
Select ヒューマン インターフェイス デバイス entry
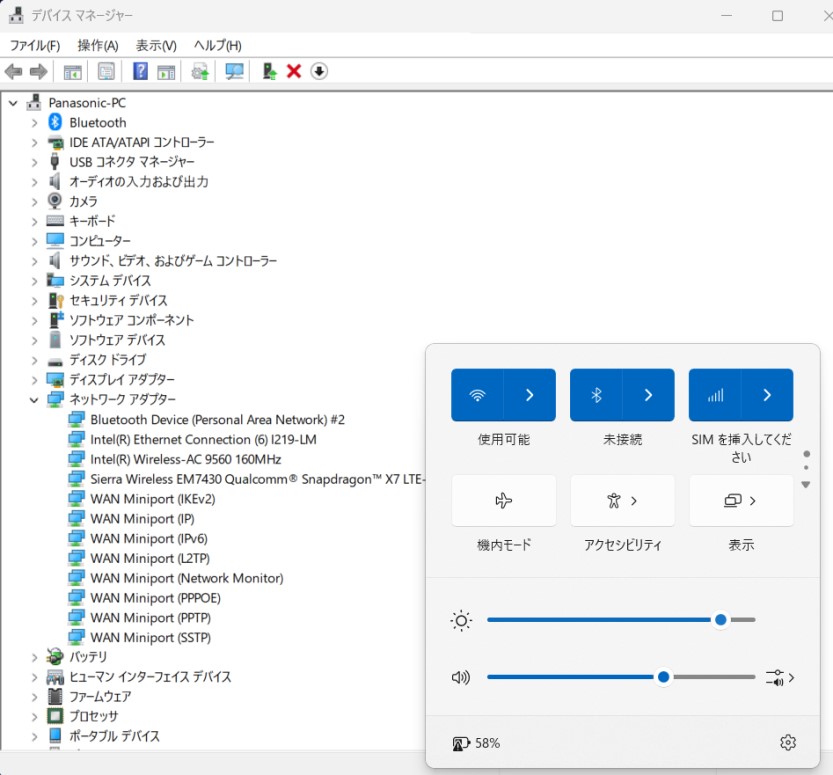pyautogui.click(x=150, y=677)
